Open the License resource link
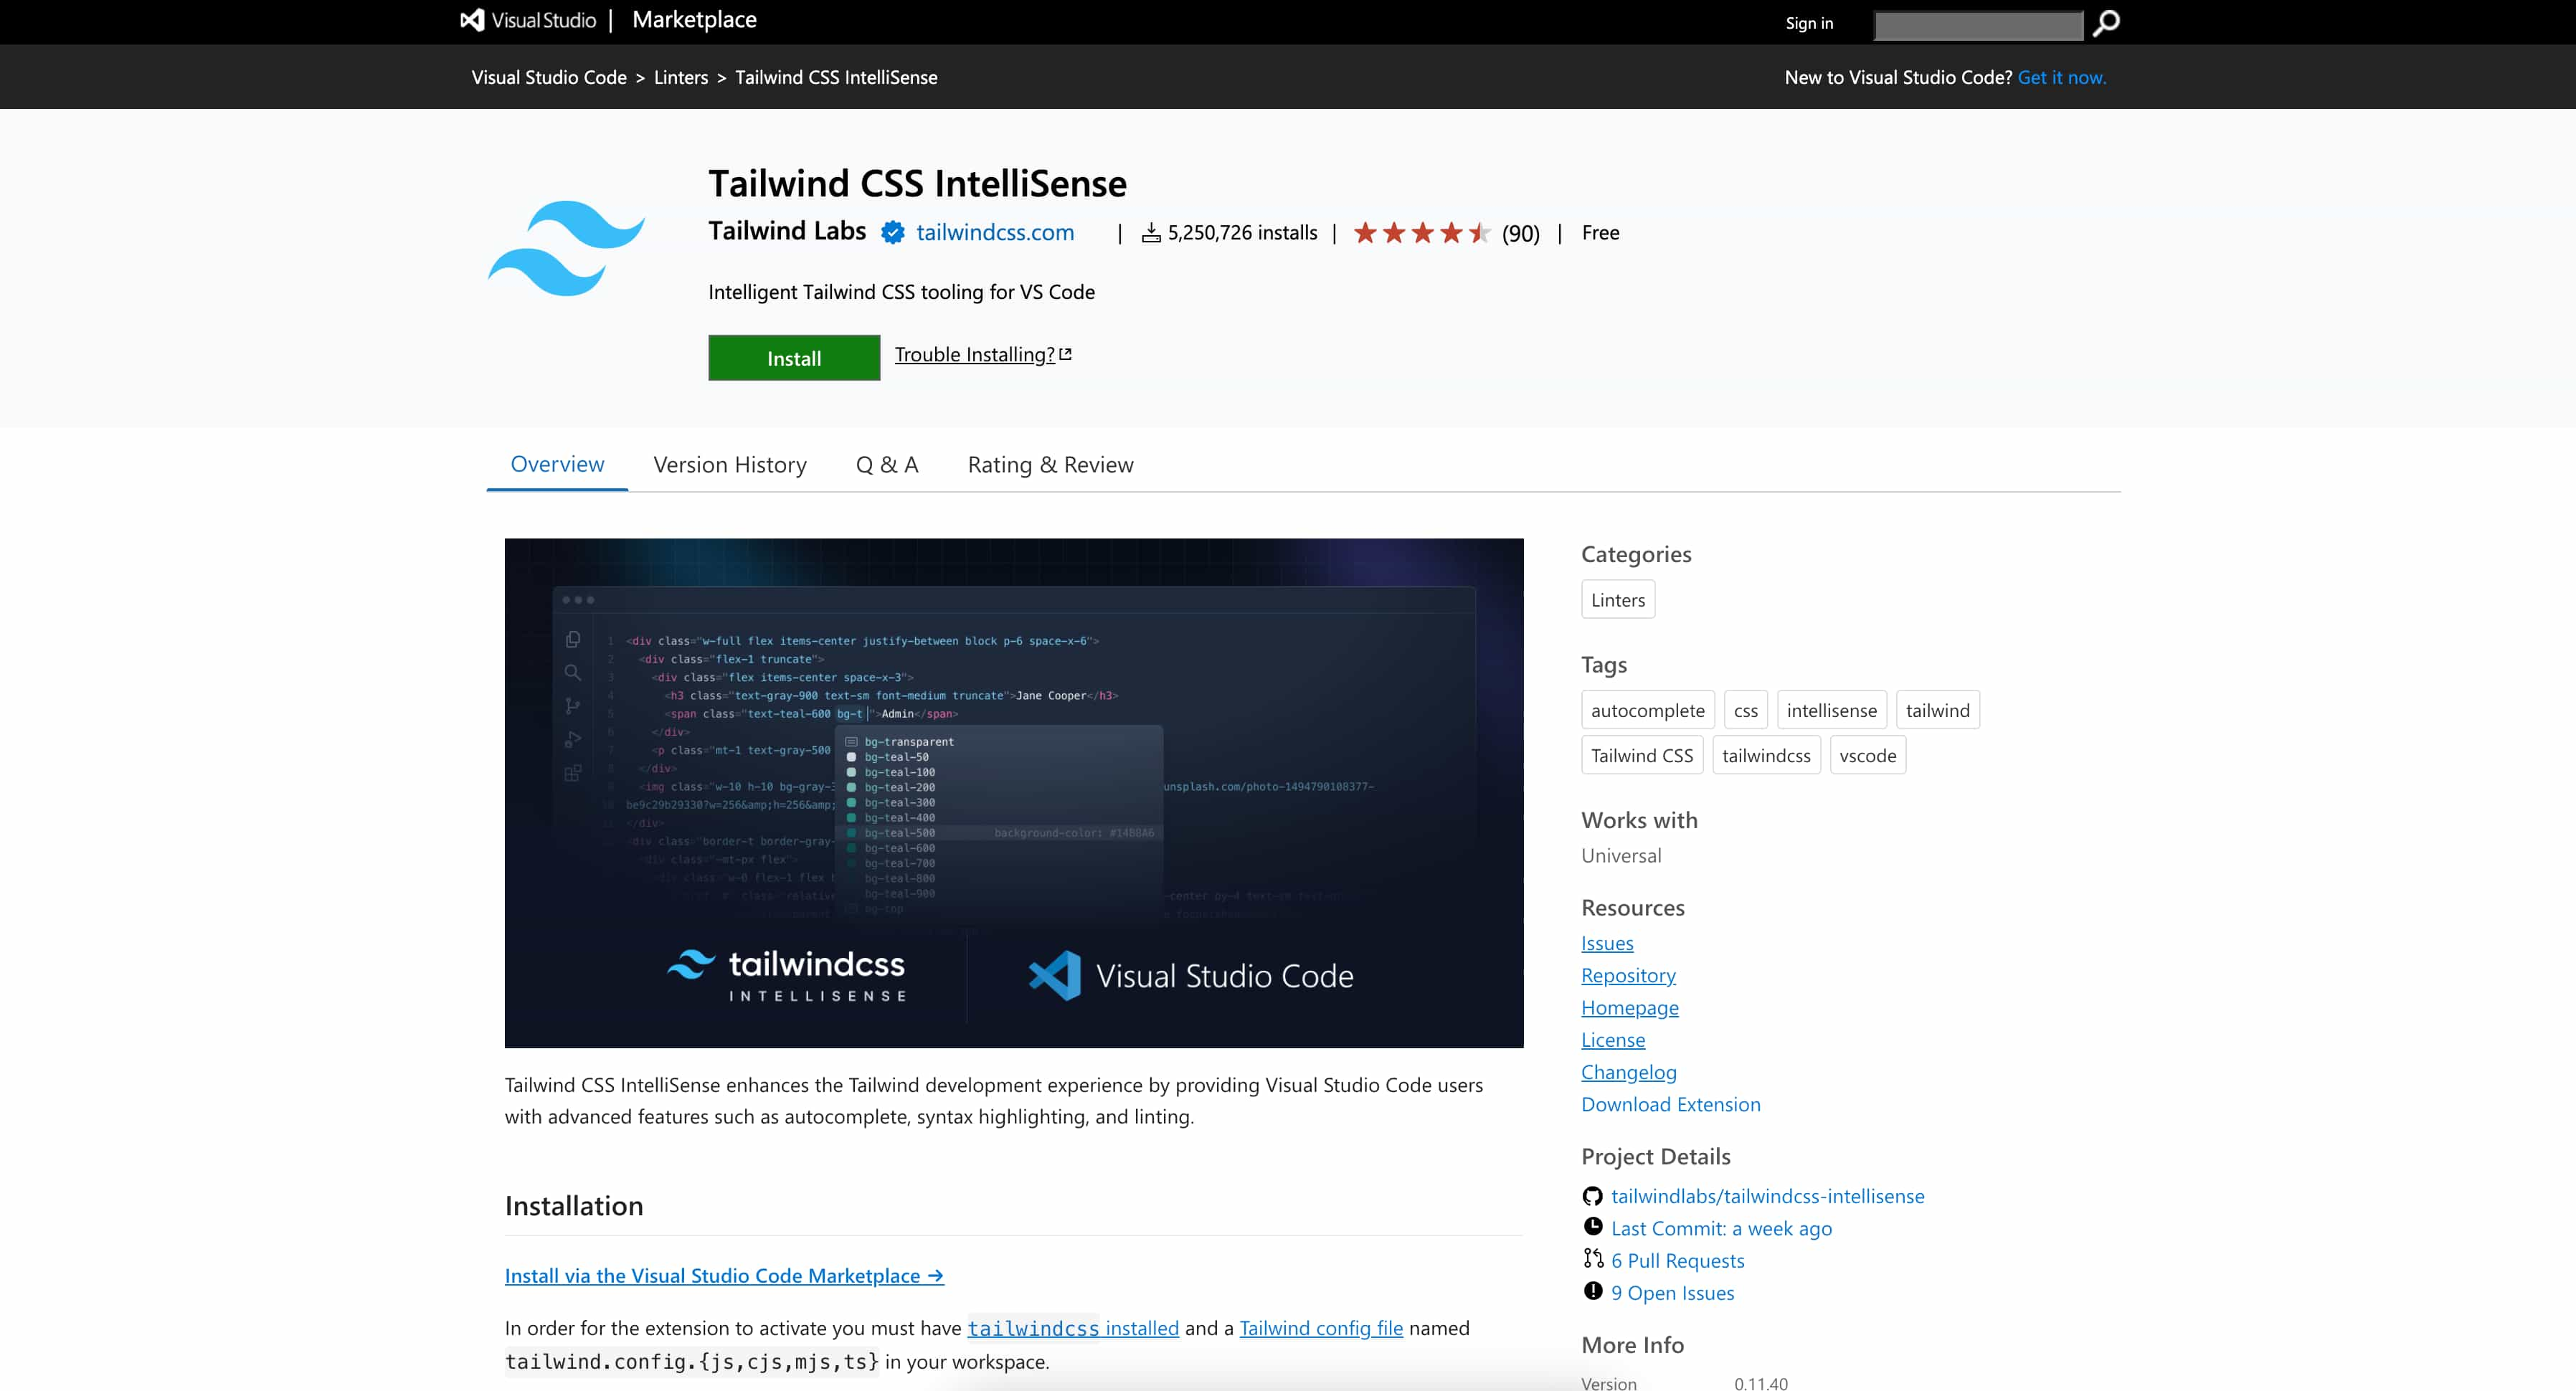The width and height of the screenshot is (2576, 1391). pos(1612,1040)
